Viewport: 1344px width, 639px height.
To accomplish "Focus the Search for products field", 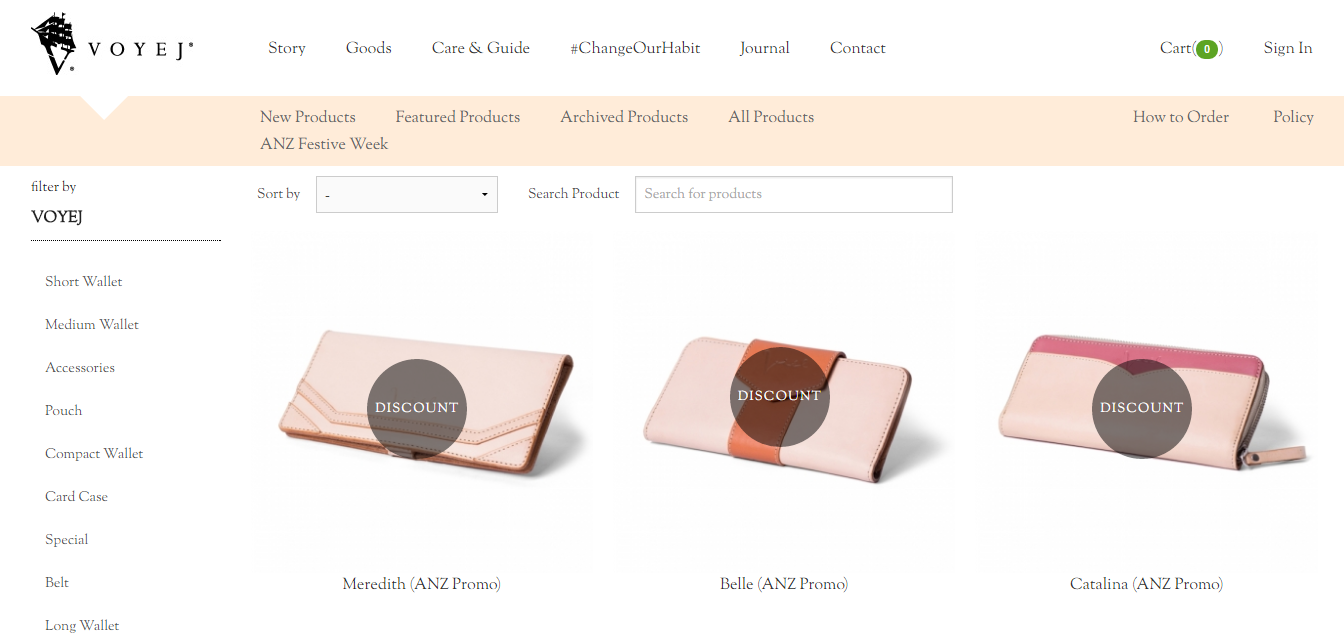I will click(794, 194).
